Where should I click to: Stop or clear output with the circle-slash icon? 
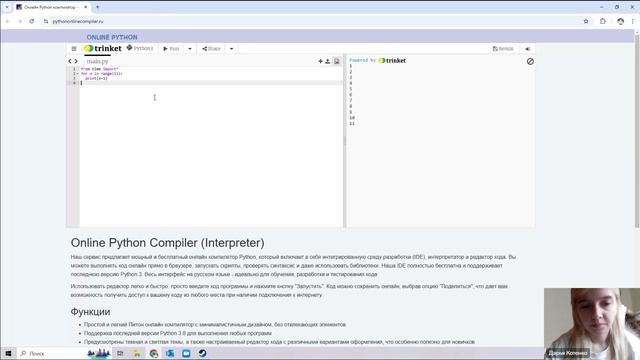(x=530, y=61)
